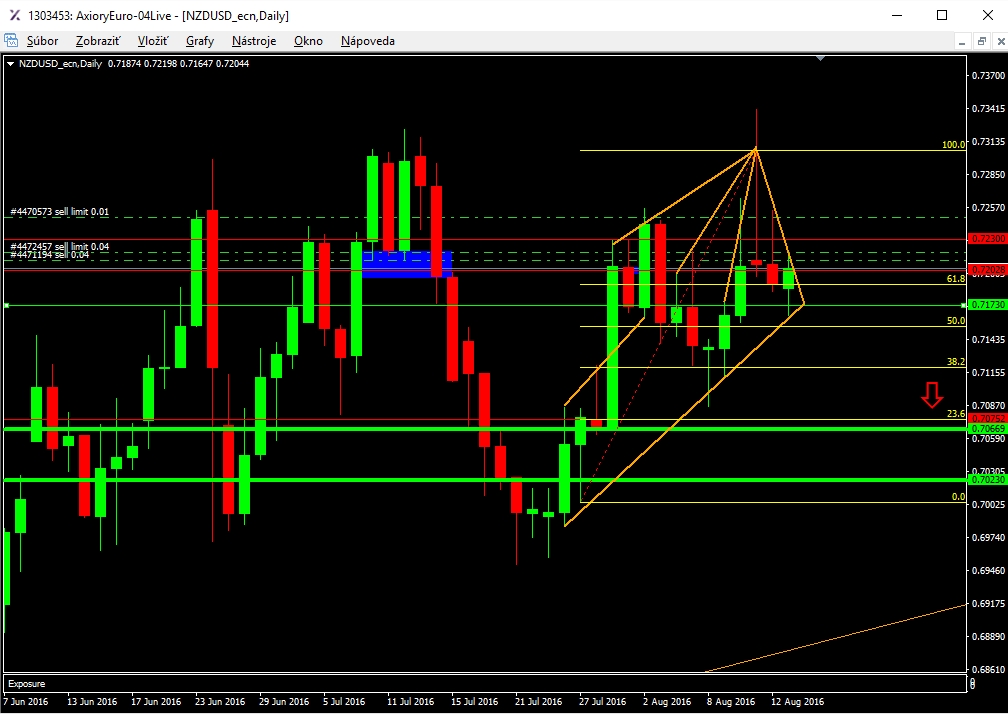Click the green 0.70669 price tag
The width and height of the screenshot is (1008, 715).
[x=987, y=428]
